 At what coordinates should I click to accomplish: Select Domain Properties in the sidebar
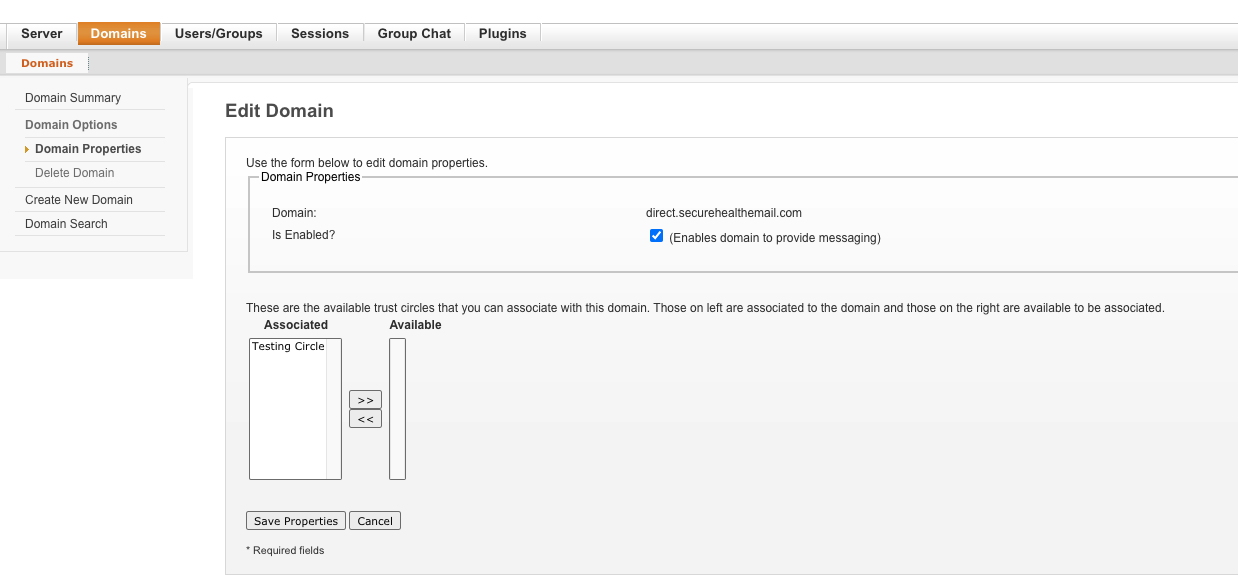pyautogui.click(x=88, y=149)
